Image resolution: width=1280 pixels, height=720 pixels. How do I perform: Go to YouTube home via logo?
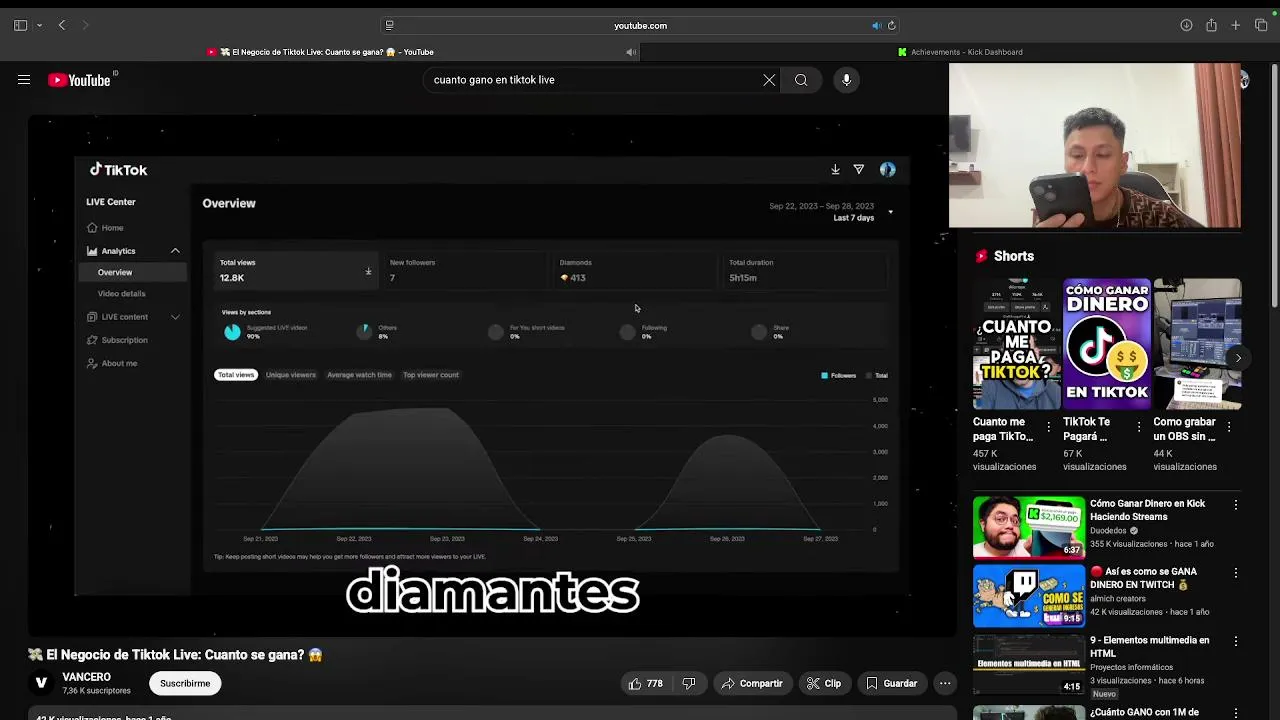[79, 80]
